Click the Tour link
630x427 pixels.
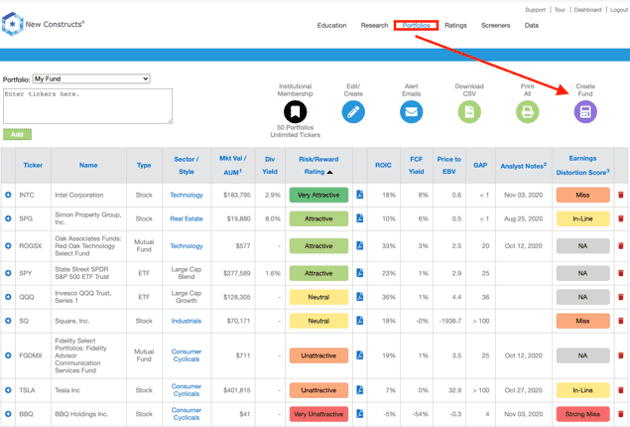560,10
